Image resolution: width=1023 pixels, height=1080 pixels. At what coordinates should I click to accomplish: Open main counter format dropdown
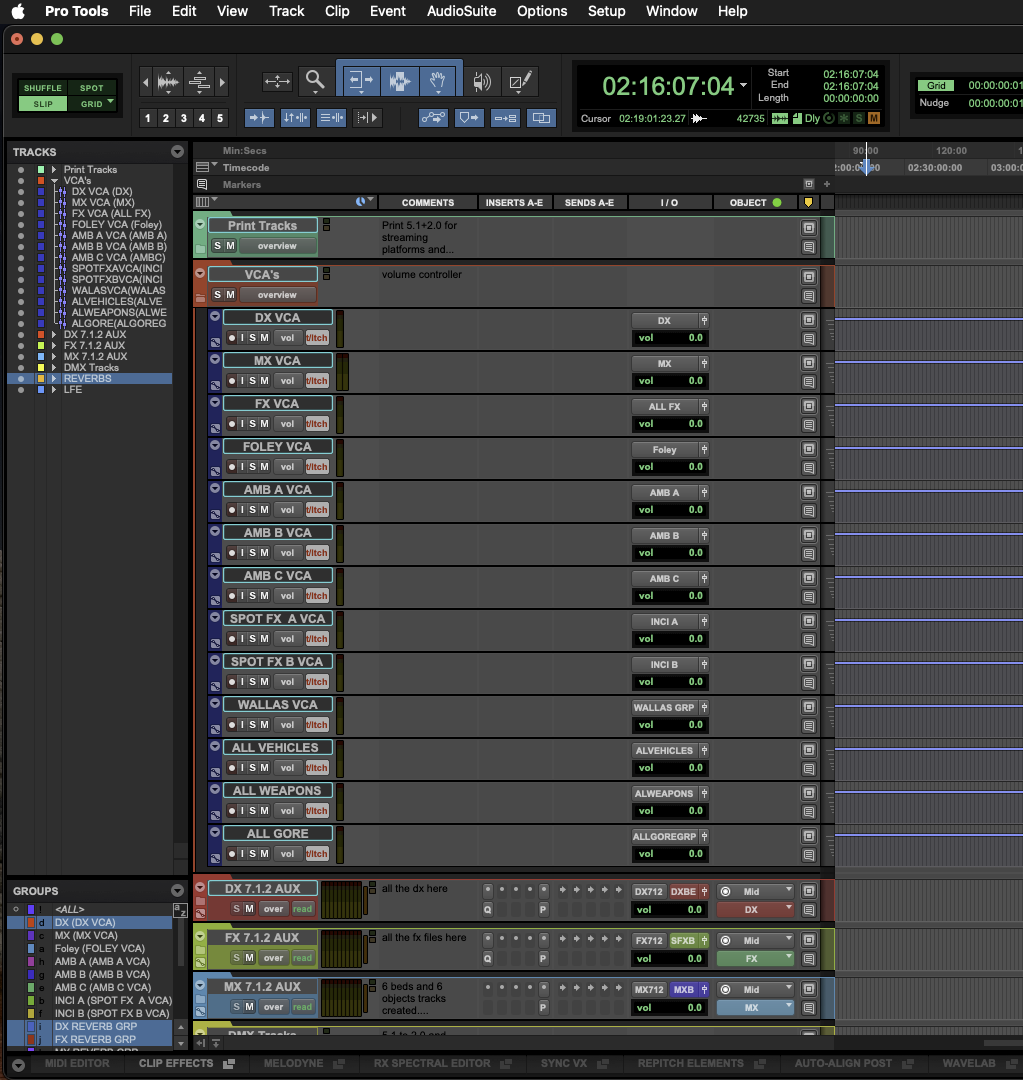coord(744,85)
